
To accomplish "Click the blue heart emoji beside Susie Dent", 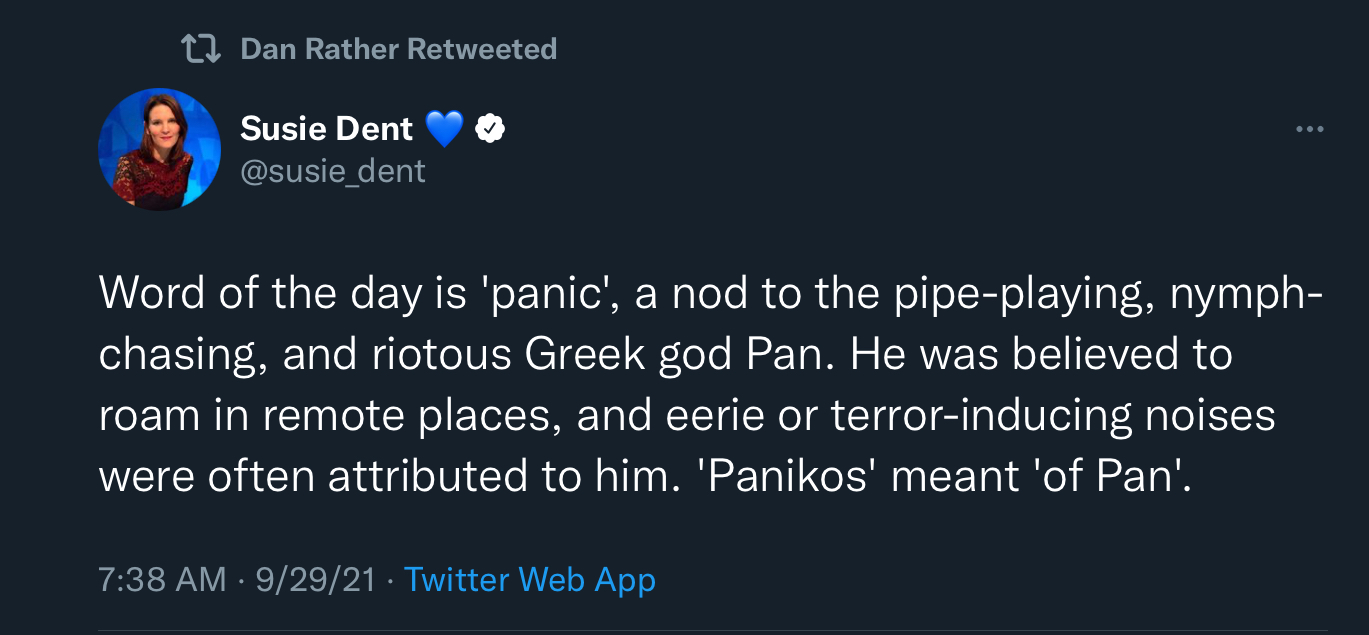I will point(444,128).
